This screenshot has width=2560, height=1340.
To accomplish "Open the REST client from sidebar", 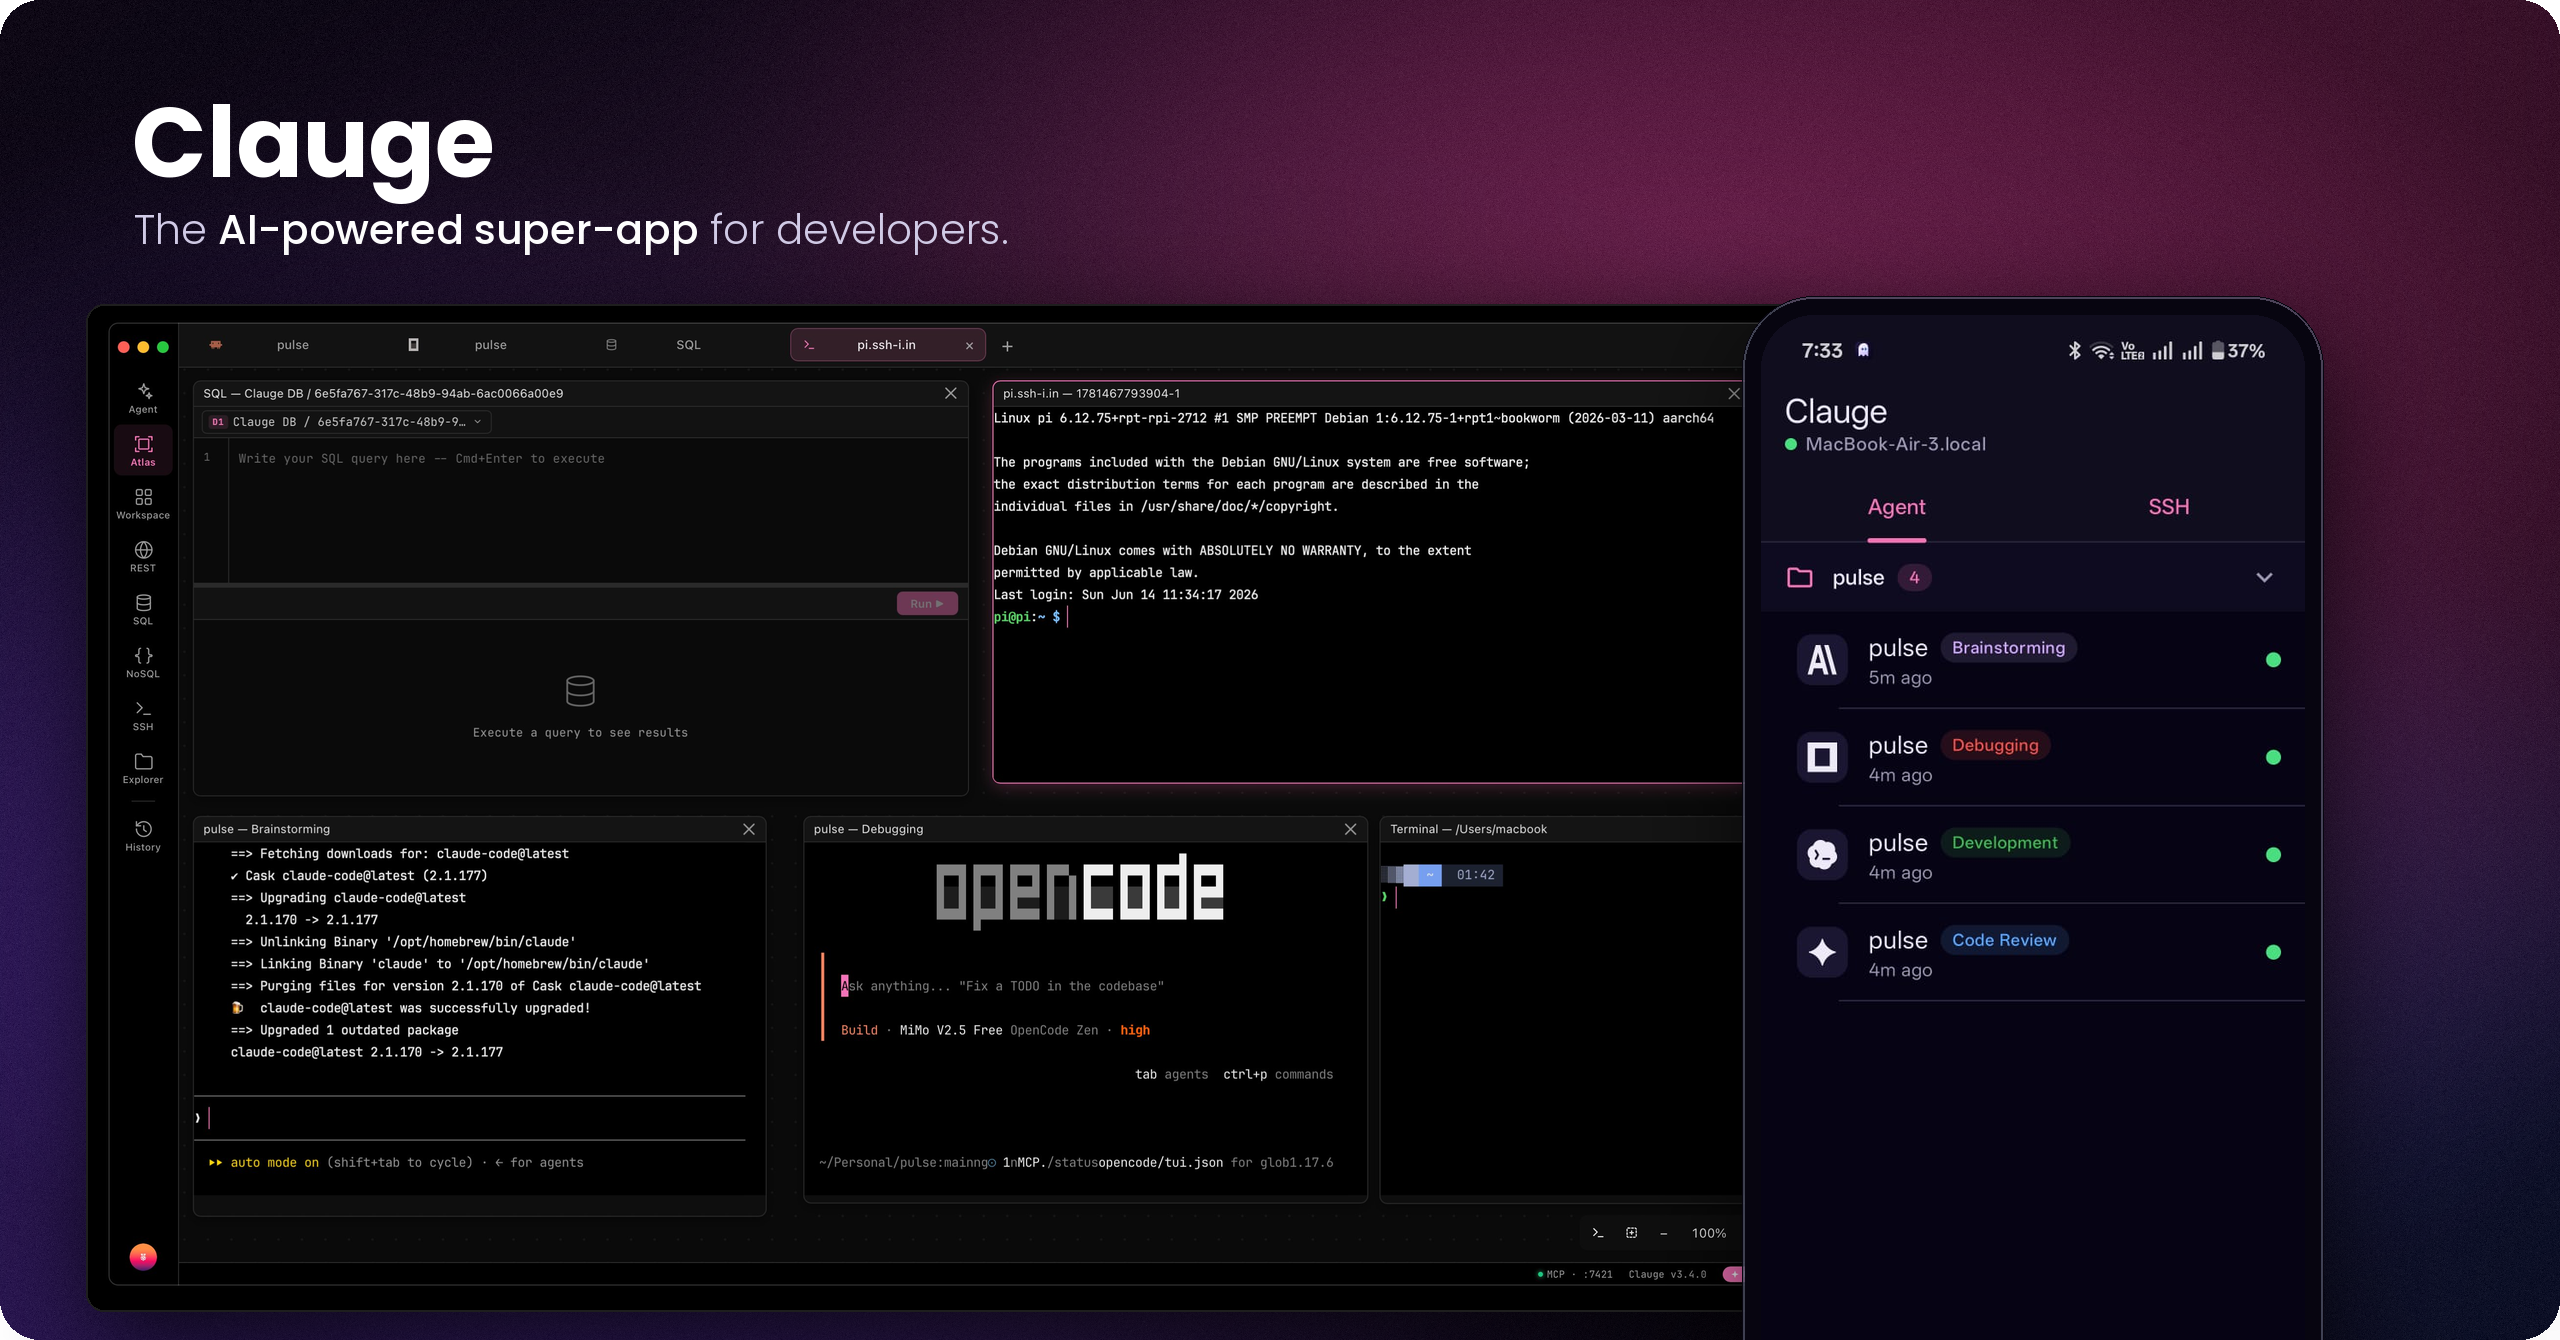I will [143, 556].
